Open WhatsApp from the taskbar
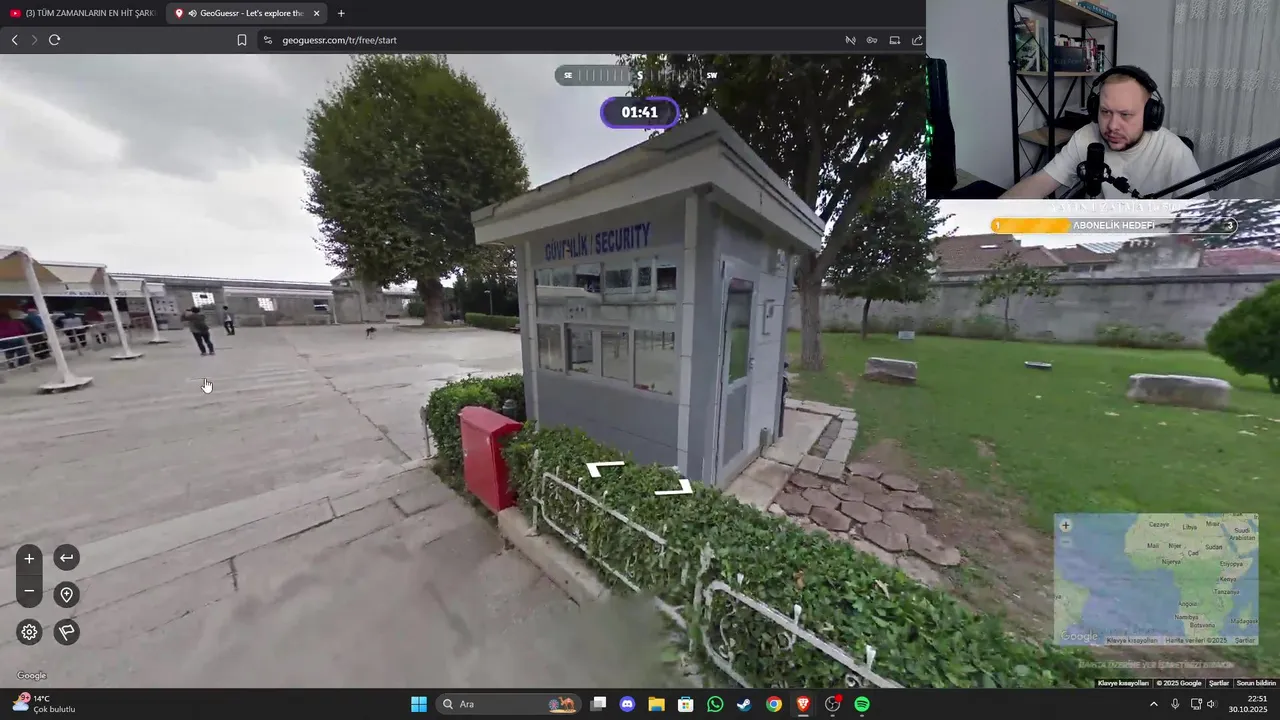The image size is (1280, 720). coord(715,704)
